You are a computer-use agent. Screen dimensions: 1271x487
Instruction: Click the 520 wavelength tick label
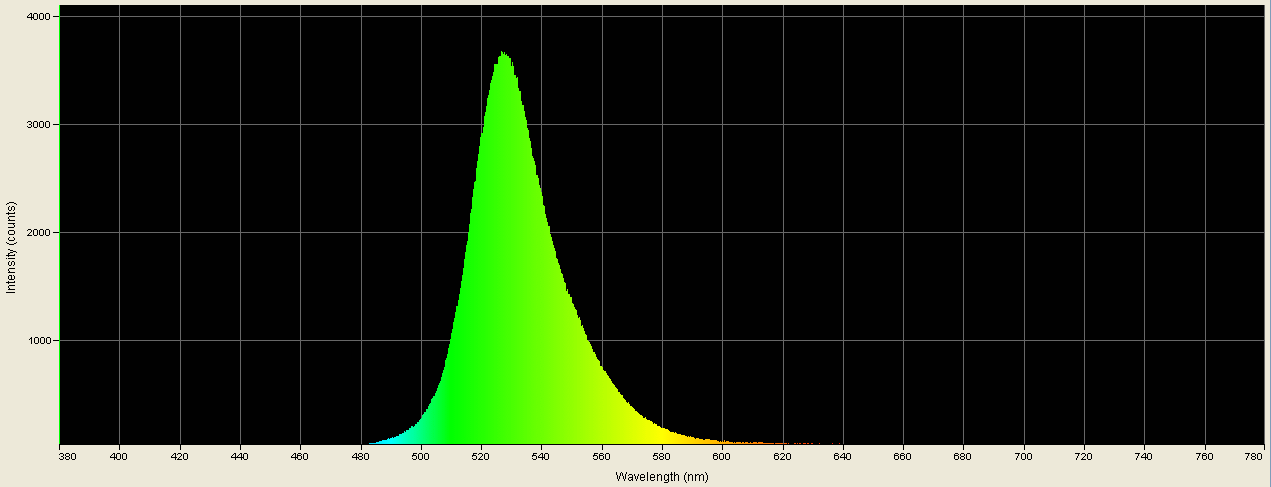click(x=481, y=456)
